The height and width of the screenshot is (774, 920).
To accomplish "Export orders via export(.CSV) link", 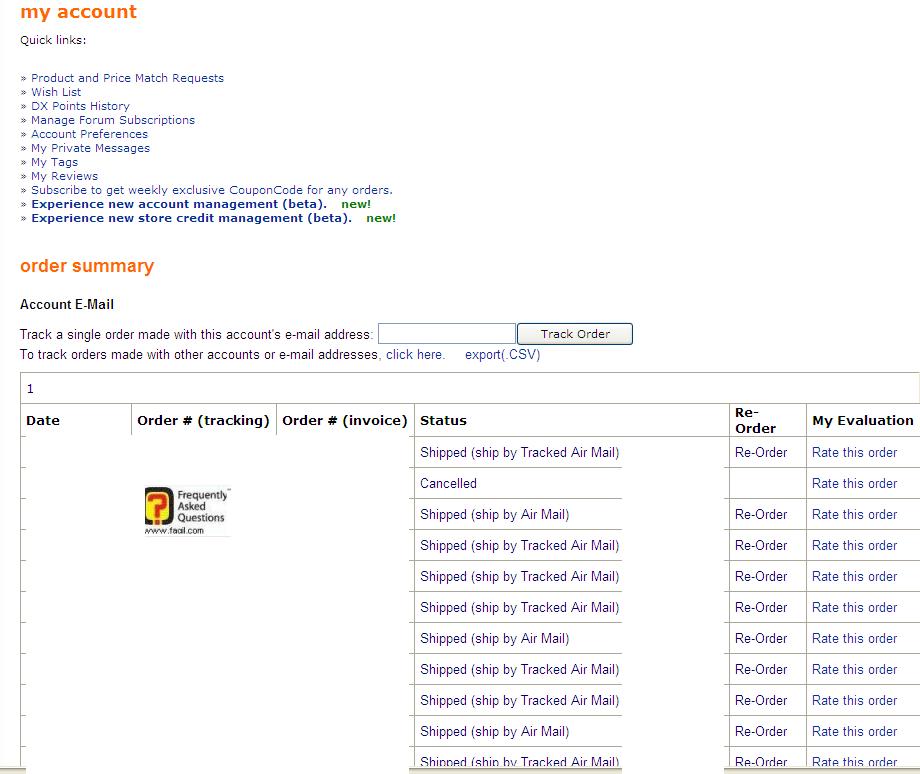I will 502,355.
